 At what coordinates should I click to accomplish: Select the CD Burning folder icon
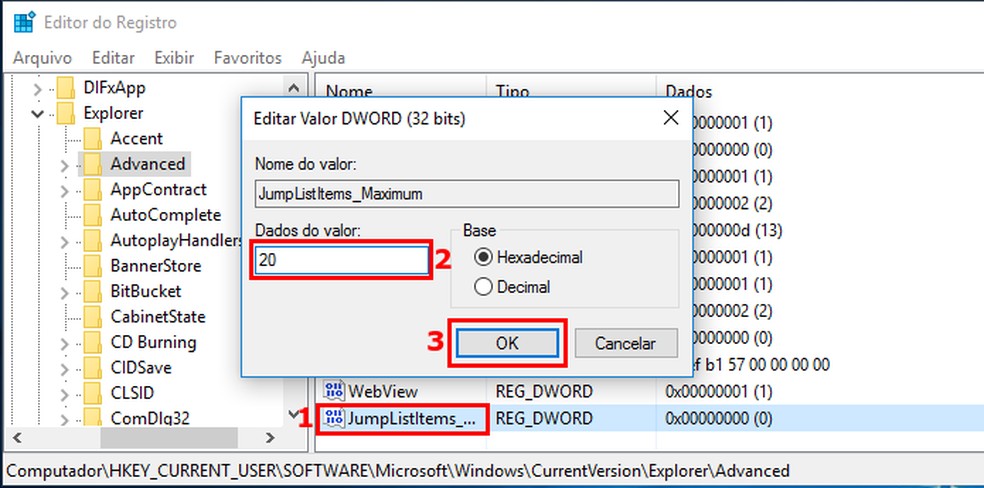click(92, 342)
